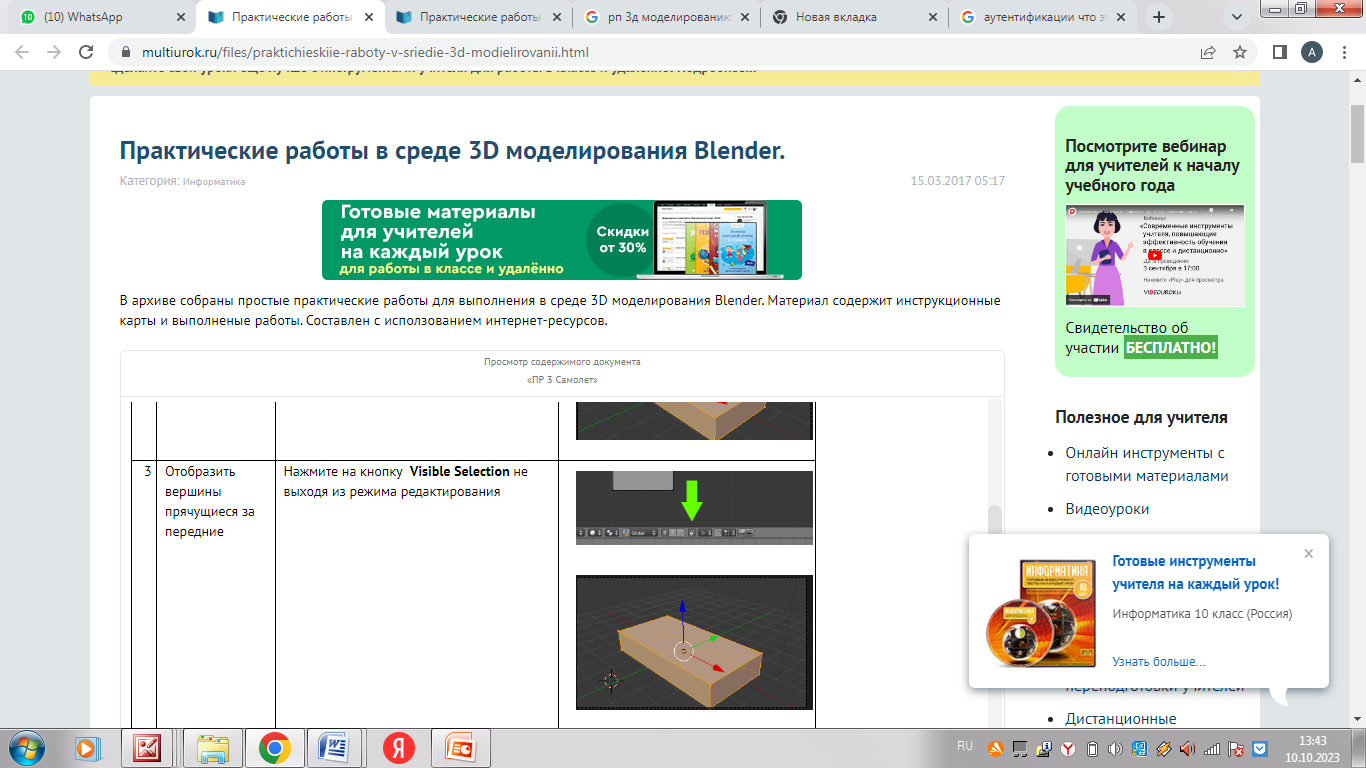The image size is (1366, 768).
Task: Click the date 15.03.2017 05:17
Action: (957, 181)
